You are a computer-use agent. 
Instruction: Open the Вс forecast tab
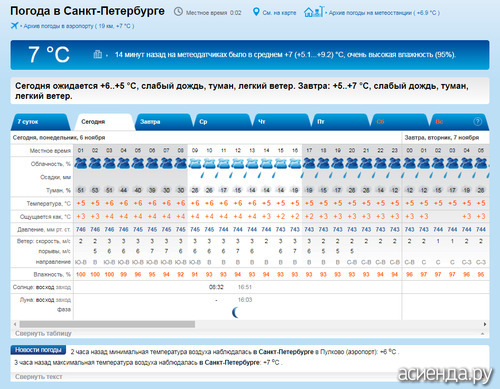tap(459, 122)
